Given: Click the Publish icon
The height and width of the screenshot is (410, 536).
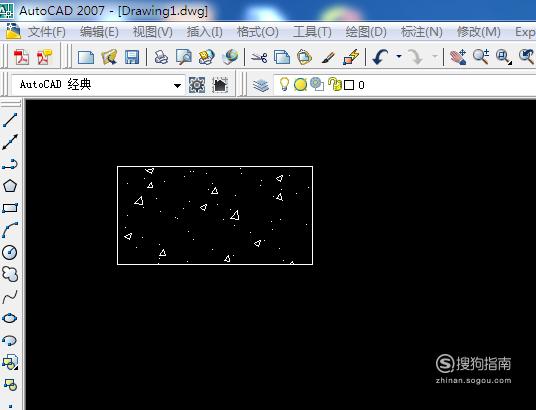Looking at the screenshot, I should [206, 57].
